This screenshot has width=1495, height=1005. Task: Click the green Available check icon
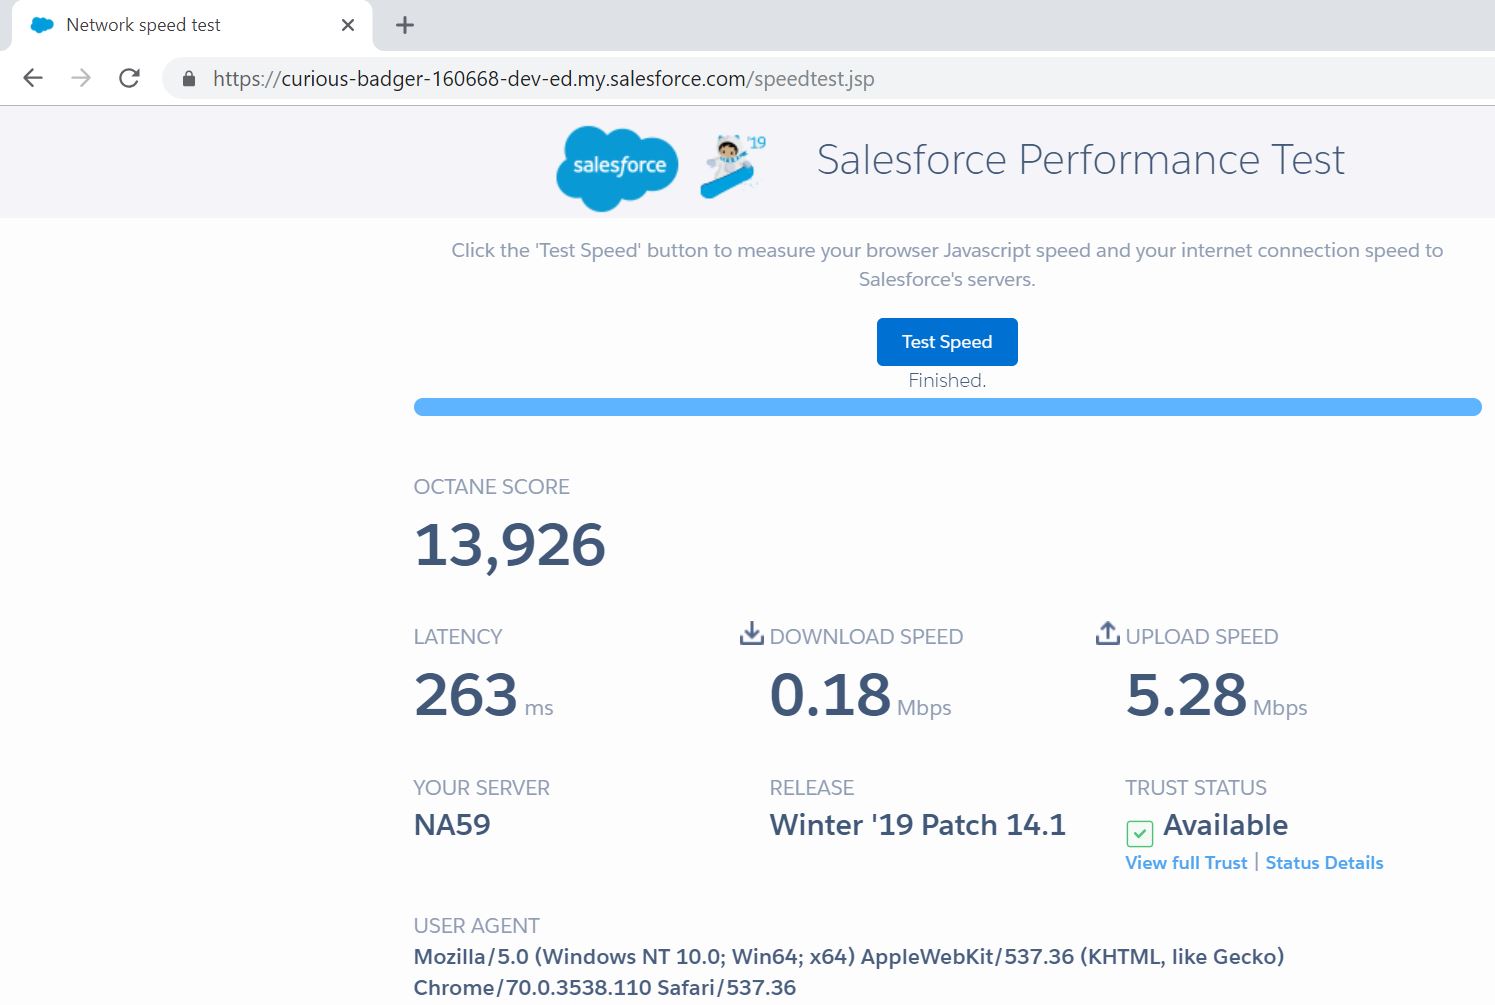click(x=1140, y=832)
